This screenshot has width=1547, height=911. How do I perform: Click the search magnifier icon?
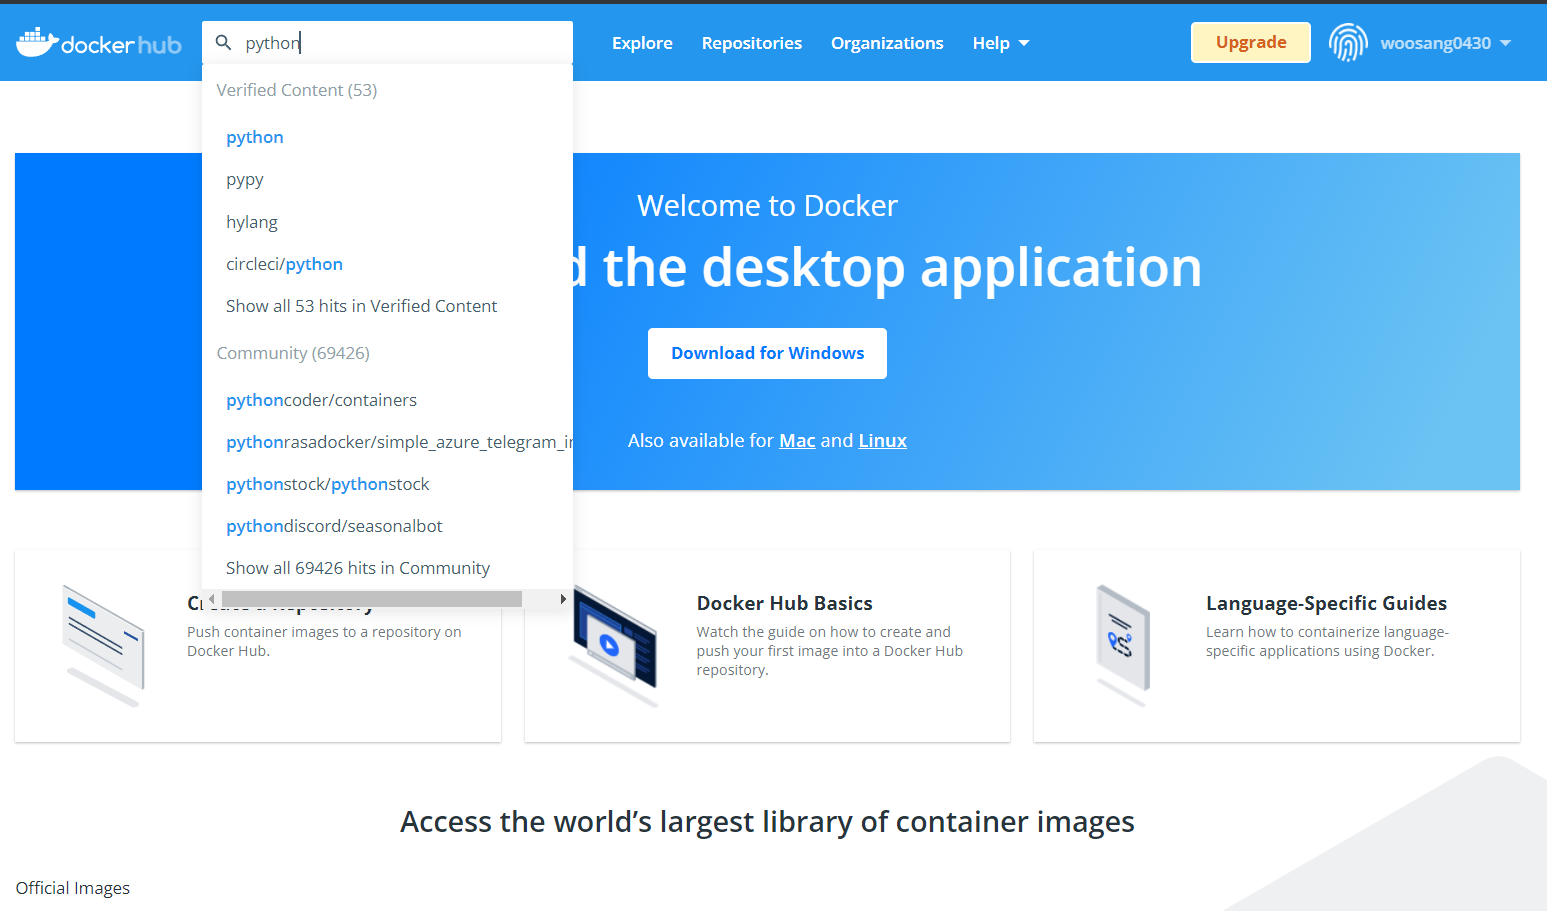point(224,42)
